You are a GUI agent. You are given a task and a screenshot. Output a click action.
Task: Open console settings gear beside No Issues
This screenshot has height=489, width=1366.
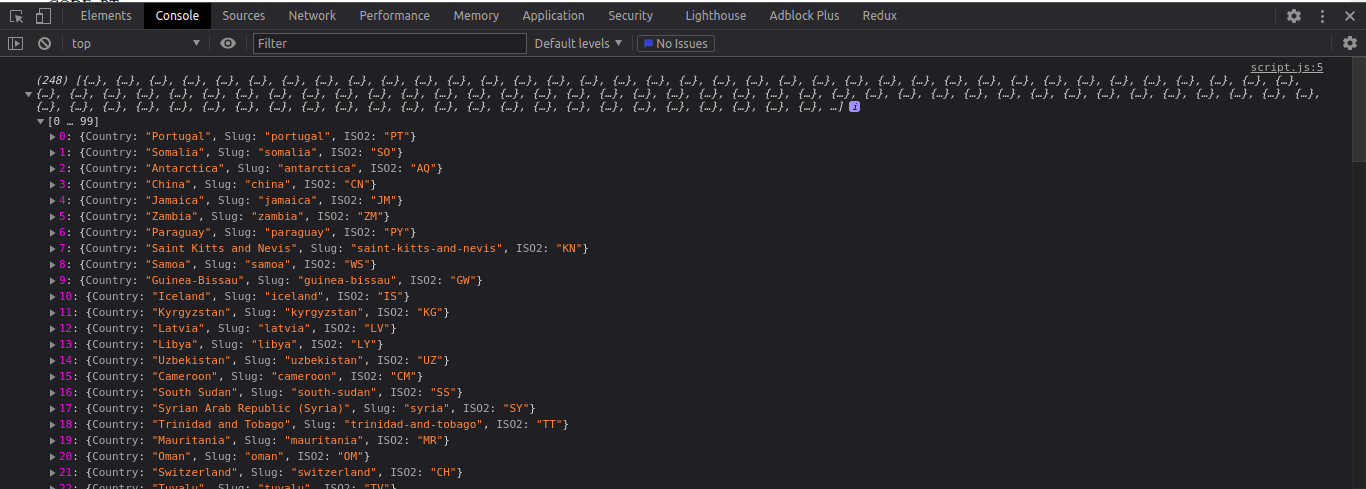(x=1350, y=43)
